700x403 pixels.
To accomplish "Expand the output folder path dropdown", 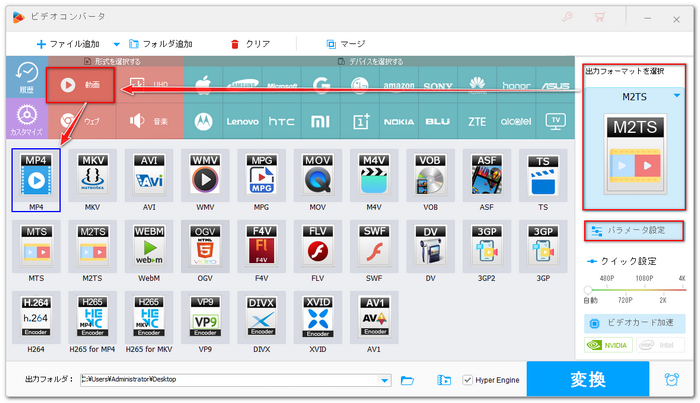I will click(384, 380).
